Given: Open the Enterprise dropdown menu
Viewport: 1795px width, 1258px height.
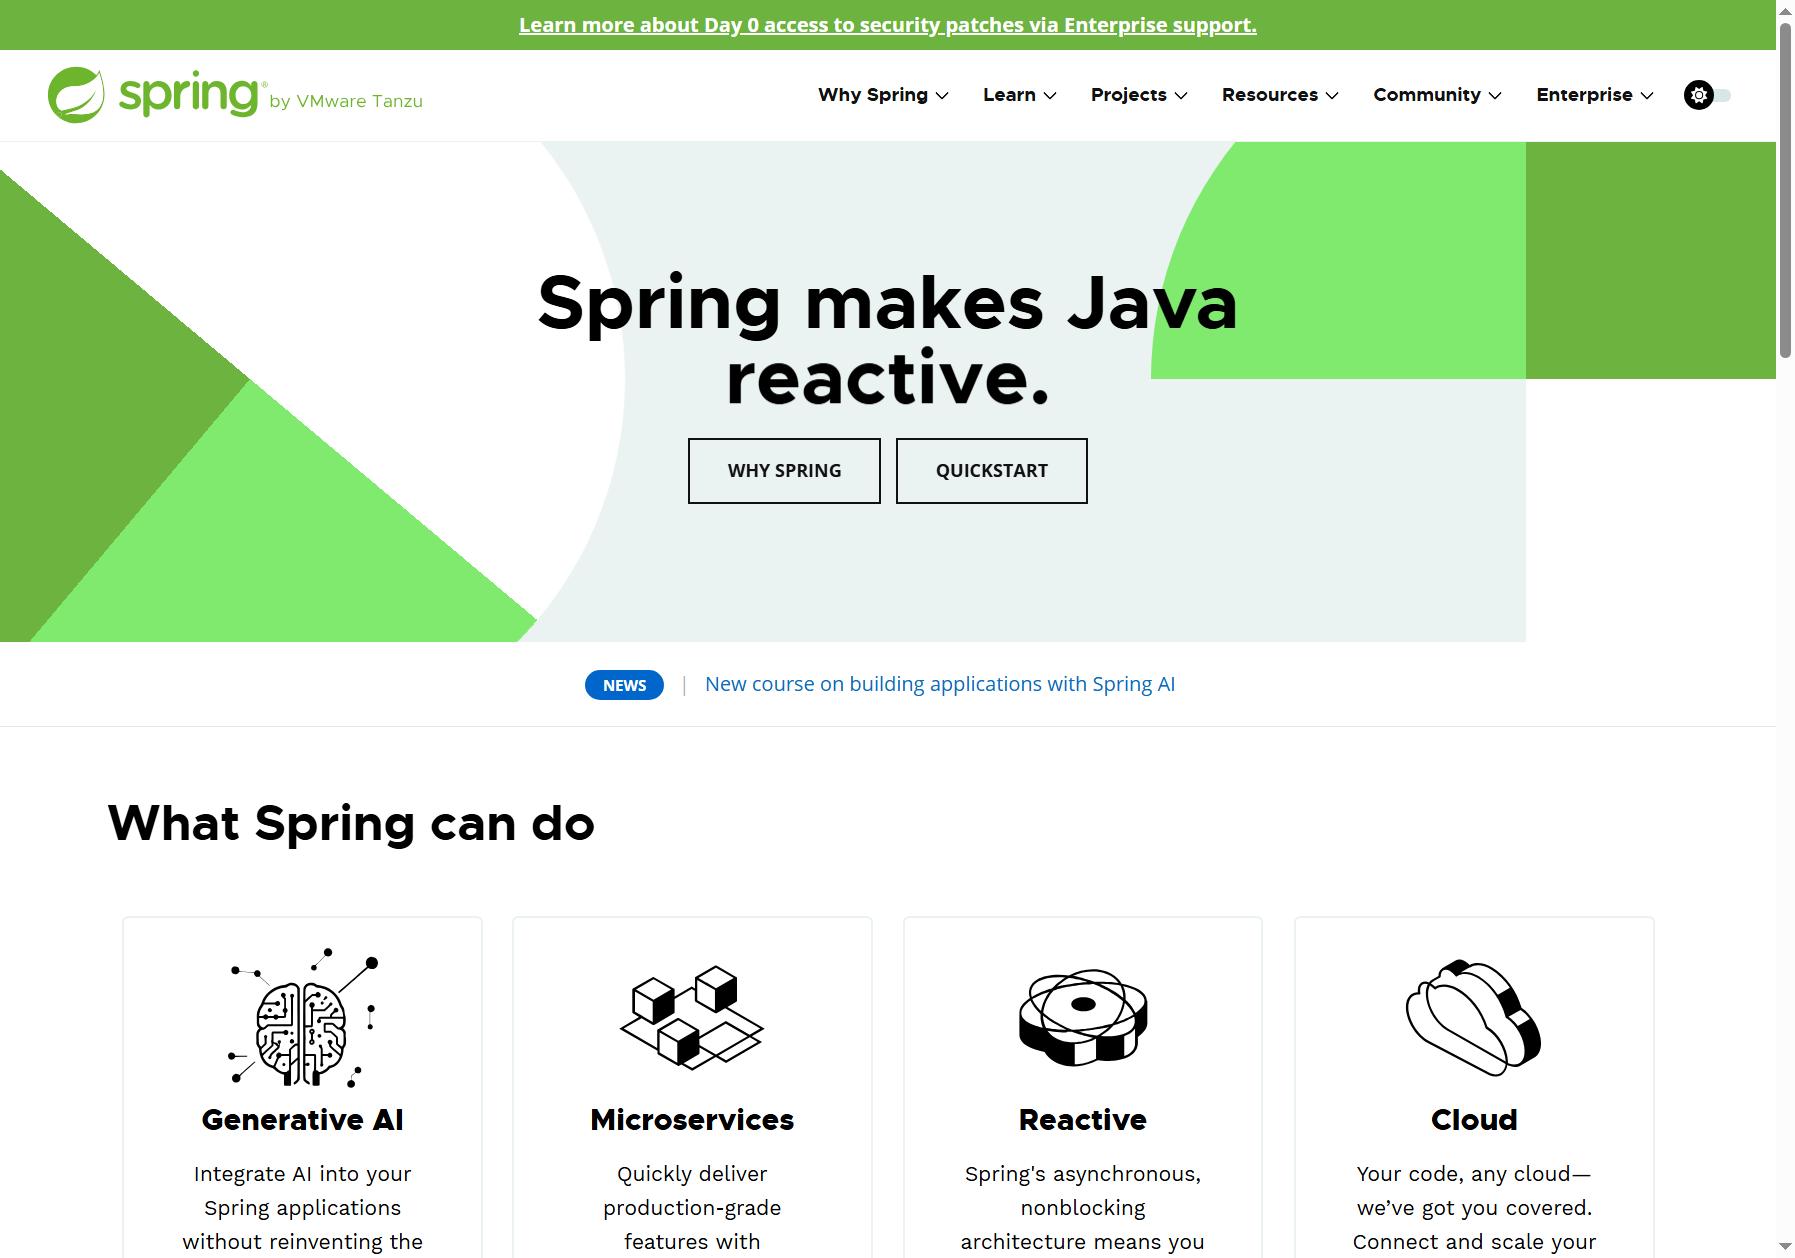Looking at the screenshot, I should tap(1595, 95).
